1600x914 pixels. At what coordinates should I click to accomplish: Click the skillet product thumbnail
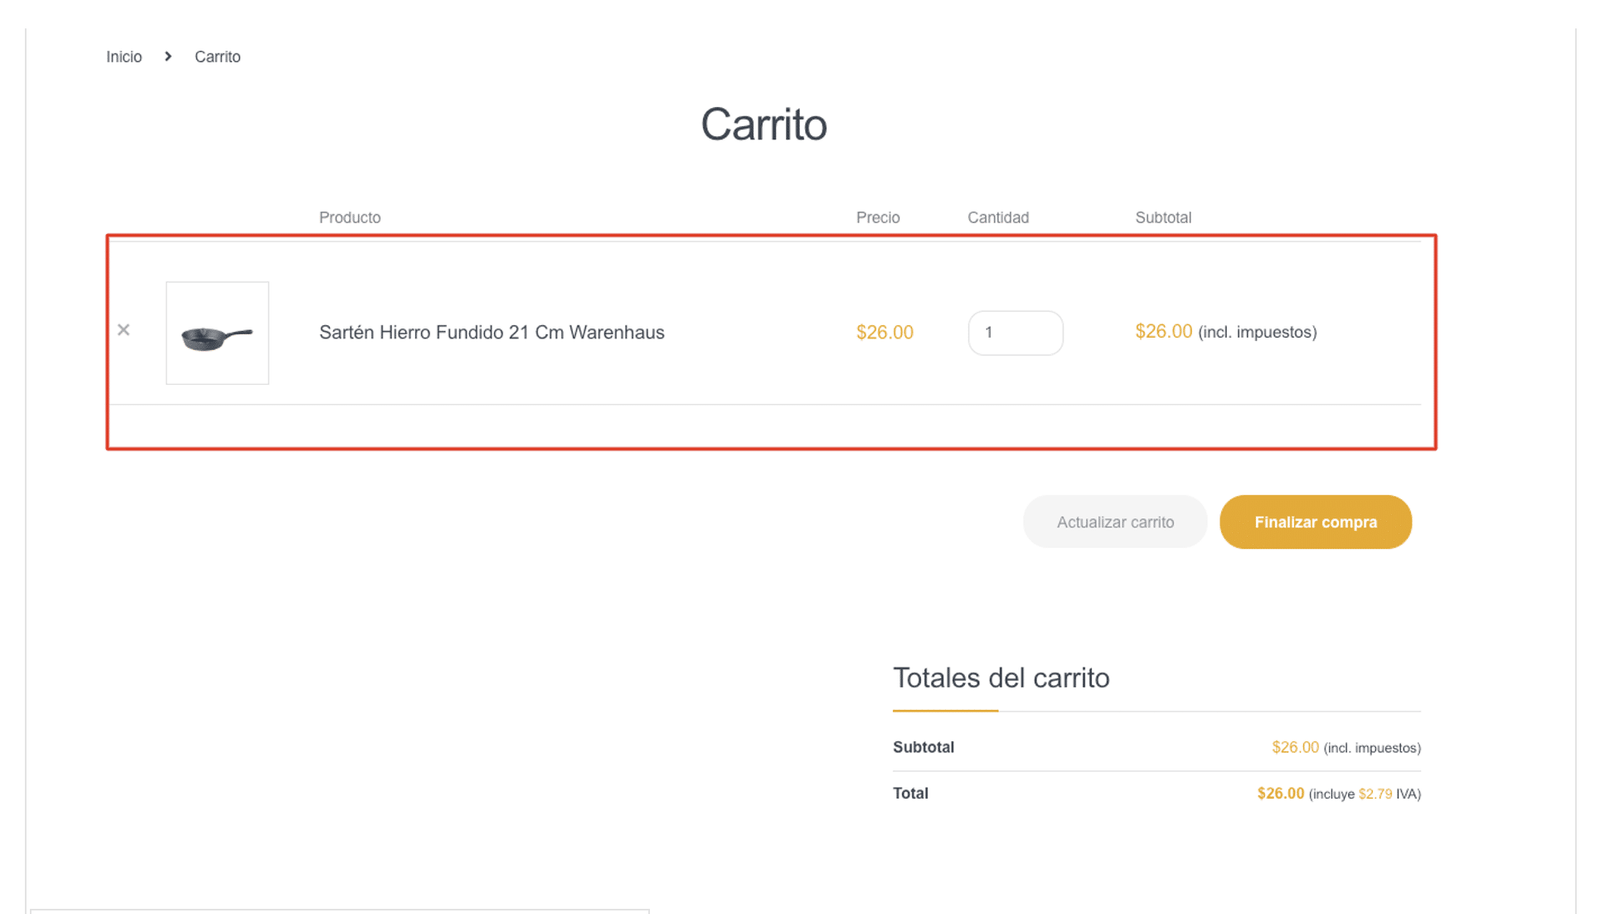(x=217, y=332)
